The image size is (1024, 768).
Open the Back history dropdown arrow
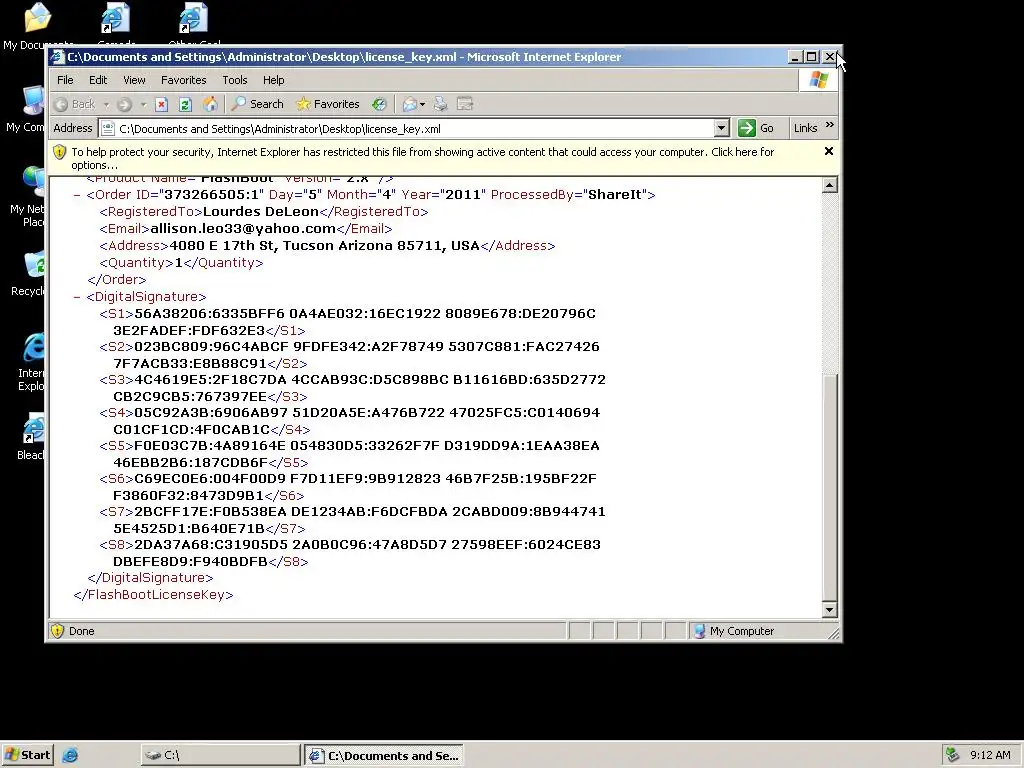(x=106, y=104)
